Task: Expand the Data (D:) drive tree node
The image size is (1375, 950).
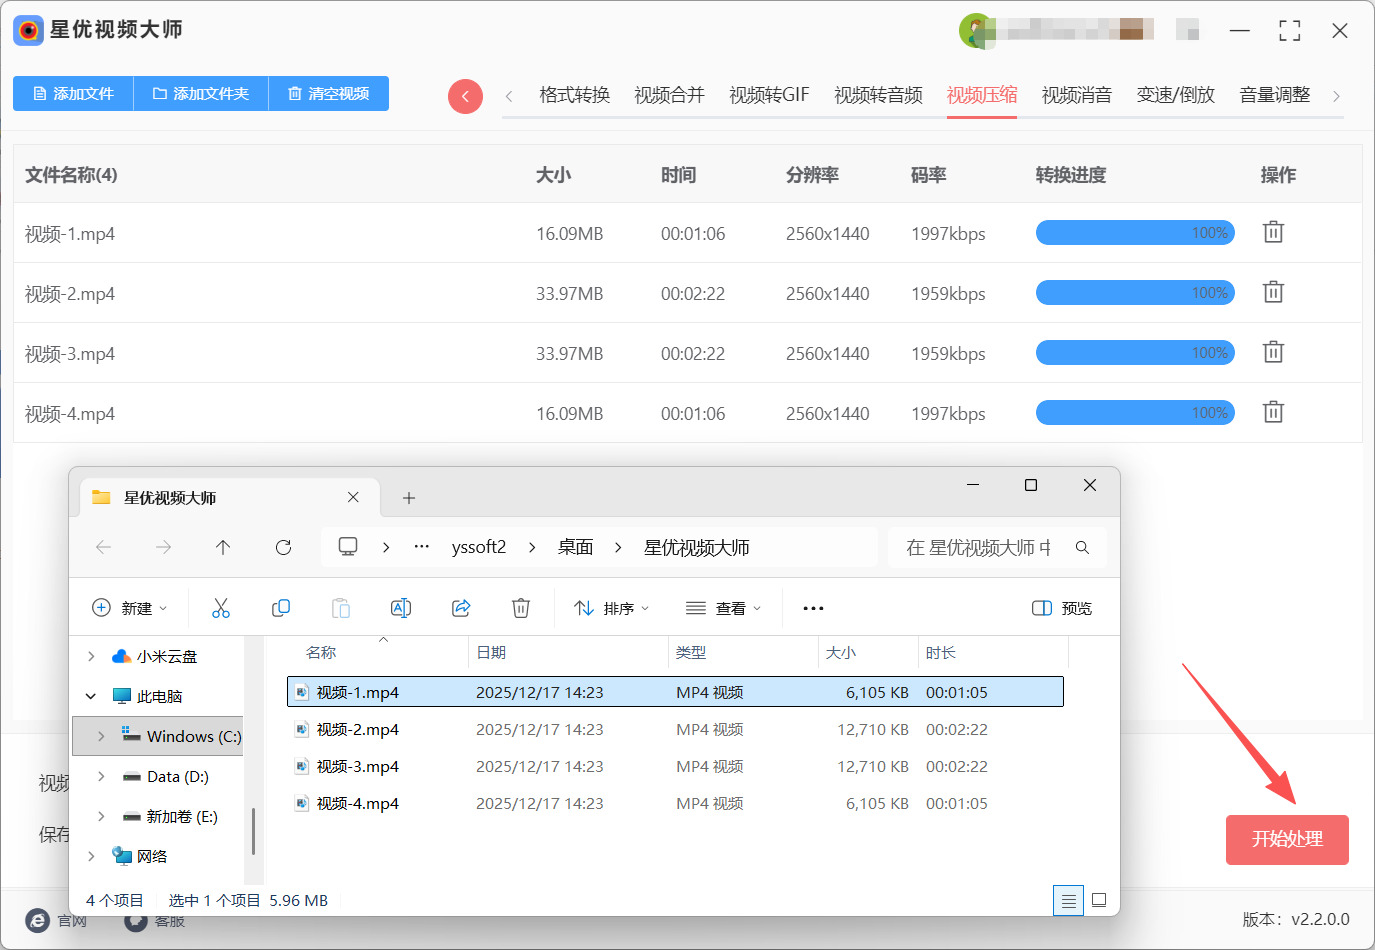Action: [x=101, y=776]
